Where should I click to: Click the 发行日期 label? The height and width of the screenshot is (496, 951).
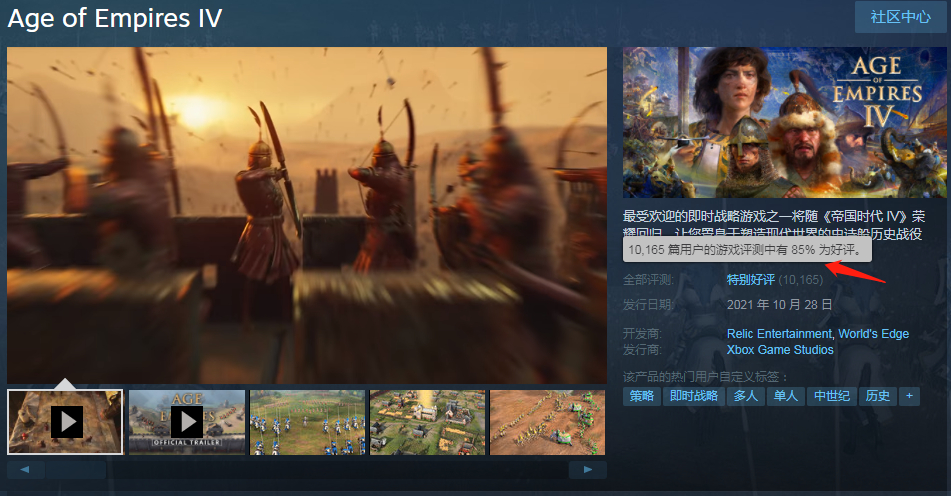[648, 304]
